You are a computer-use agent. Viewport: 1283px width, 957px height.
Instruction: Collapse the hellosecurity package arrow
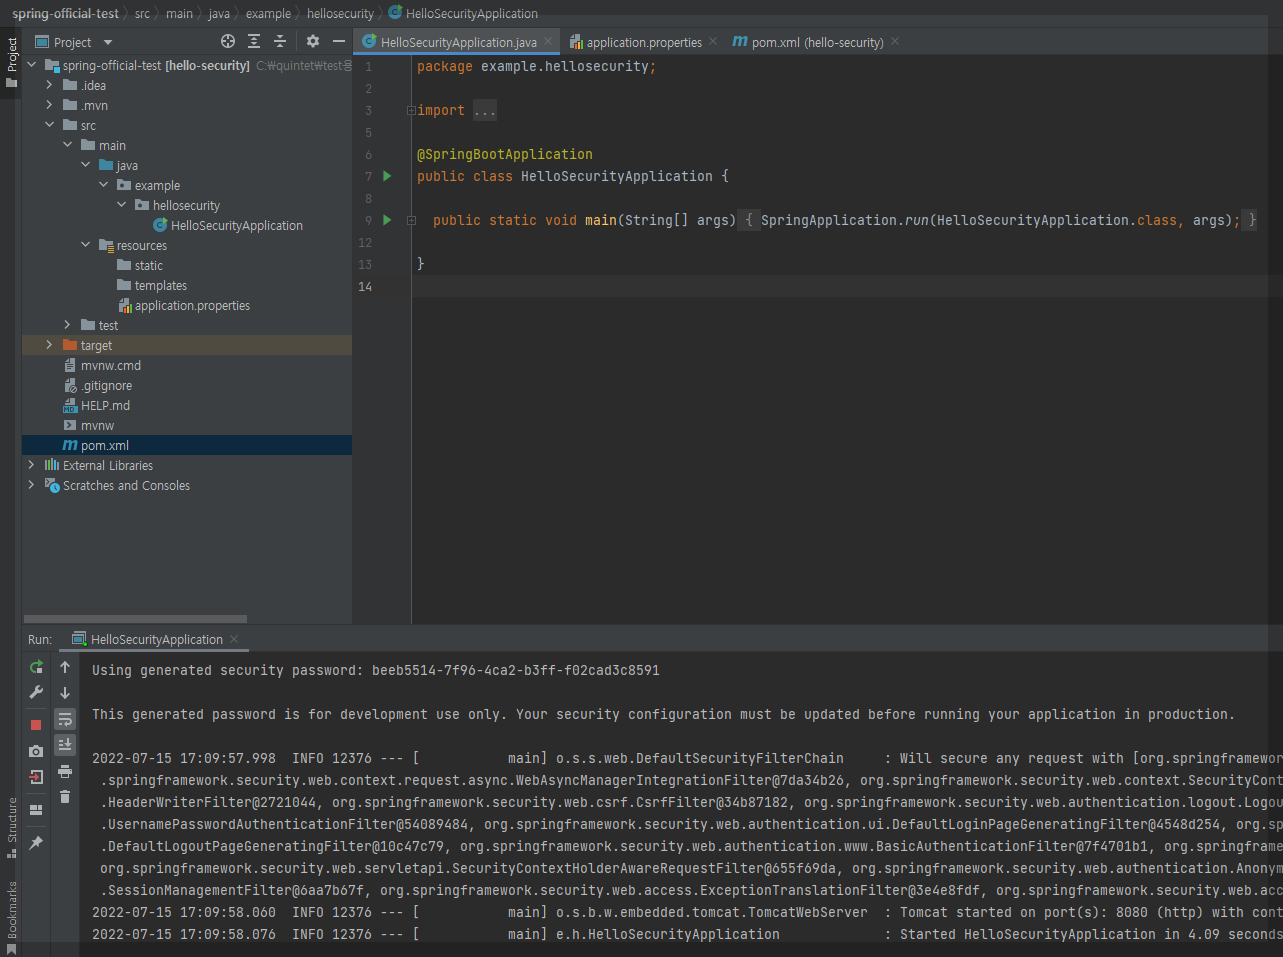[x=121, y=205]
